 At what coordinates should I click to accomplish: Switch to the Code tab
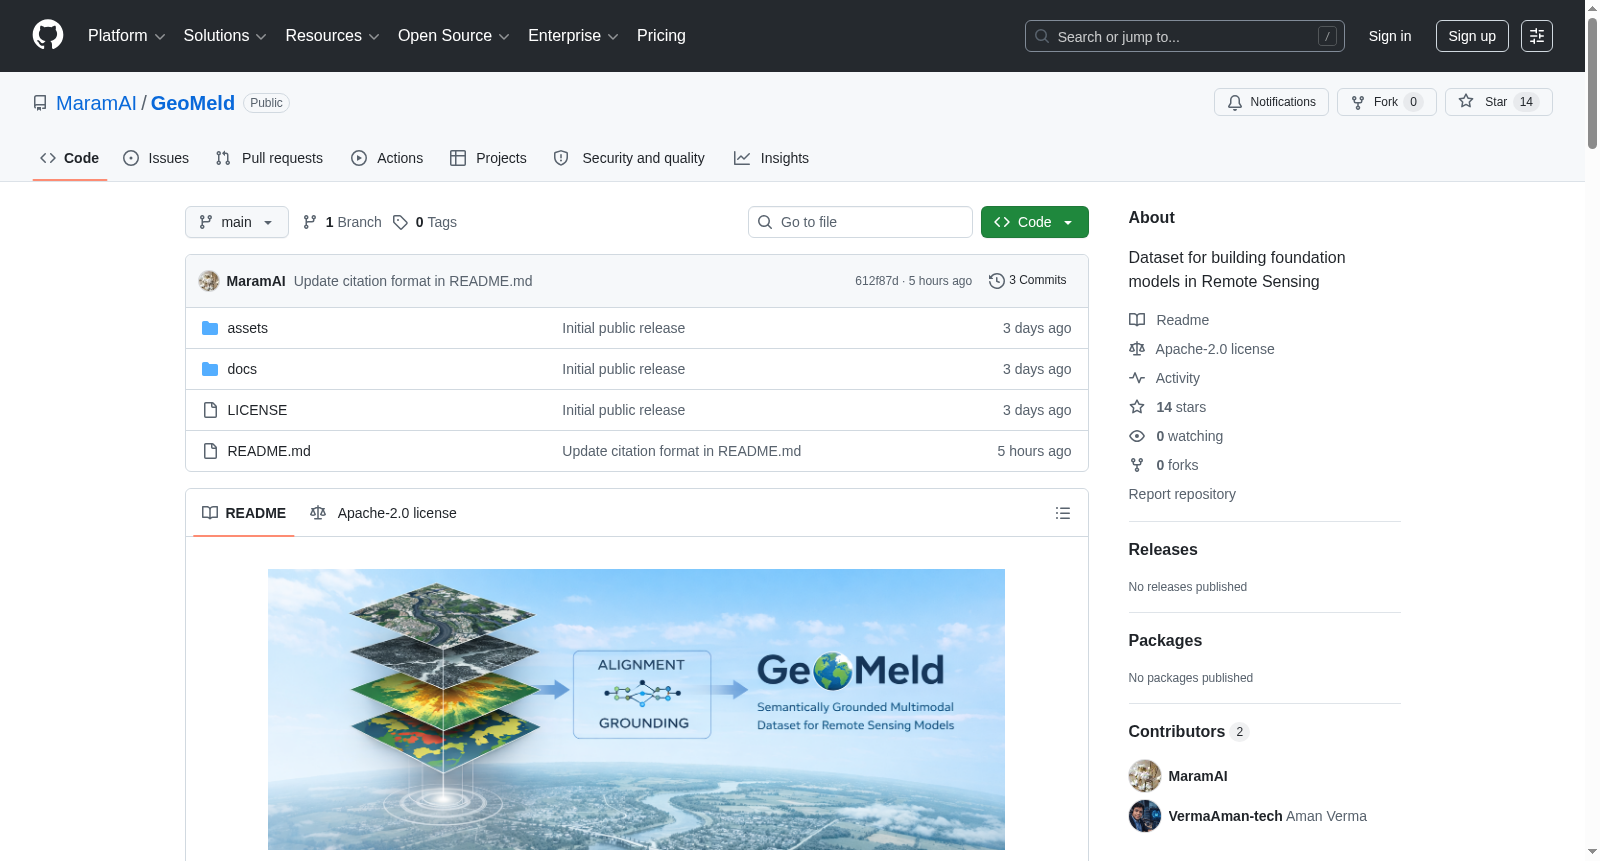coord(70,158)
